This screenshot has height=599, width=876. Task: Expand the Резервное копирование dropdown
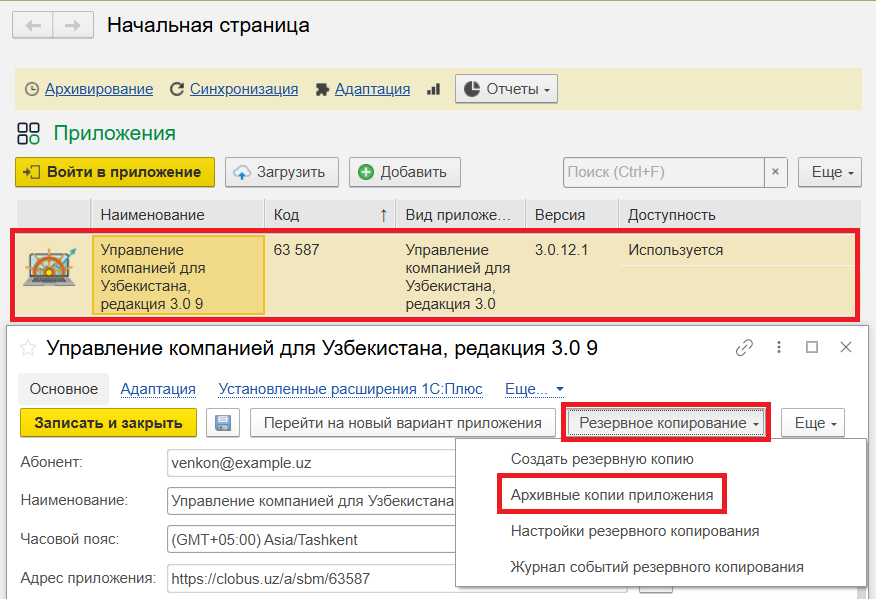pyautogui.click(x=666, y=423)
